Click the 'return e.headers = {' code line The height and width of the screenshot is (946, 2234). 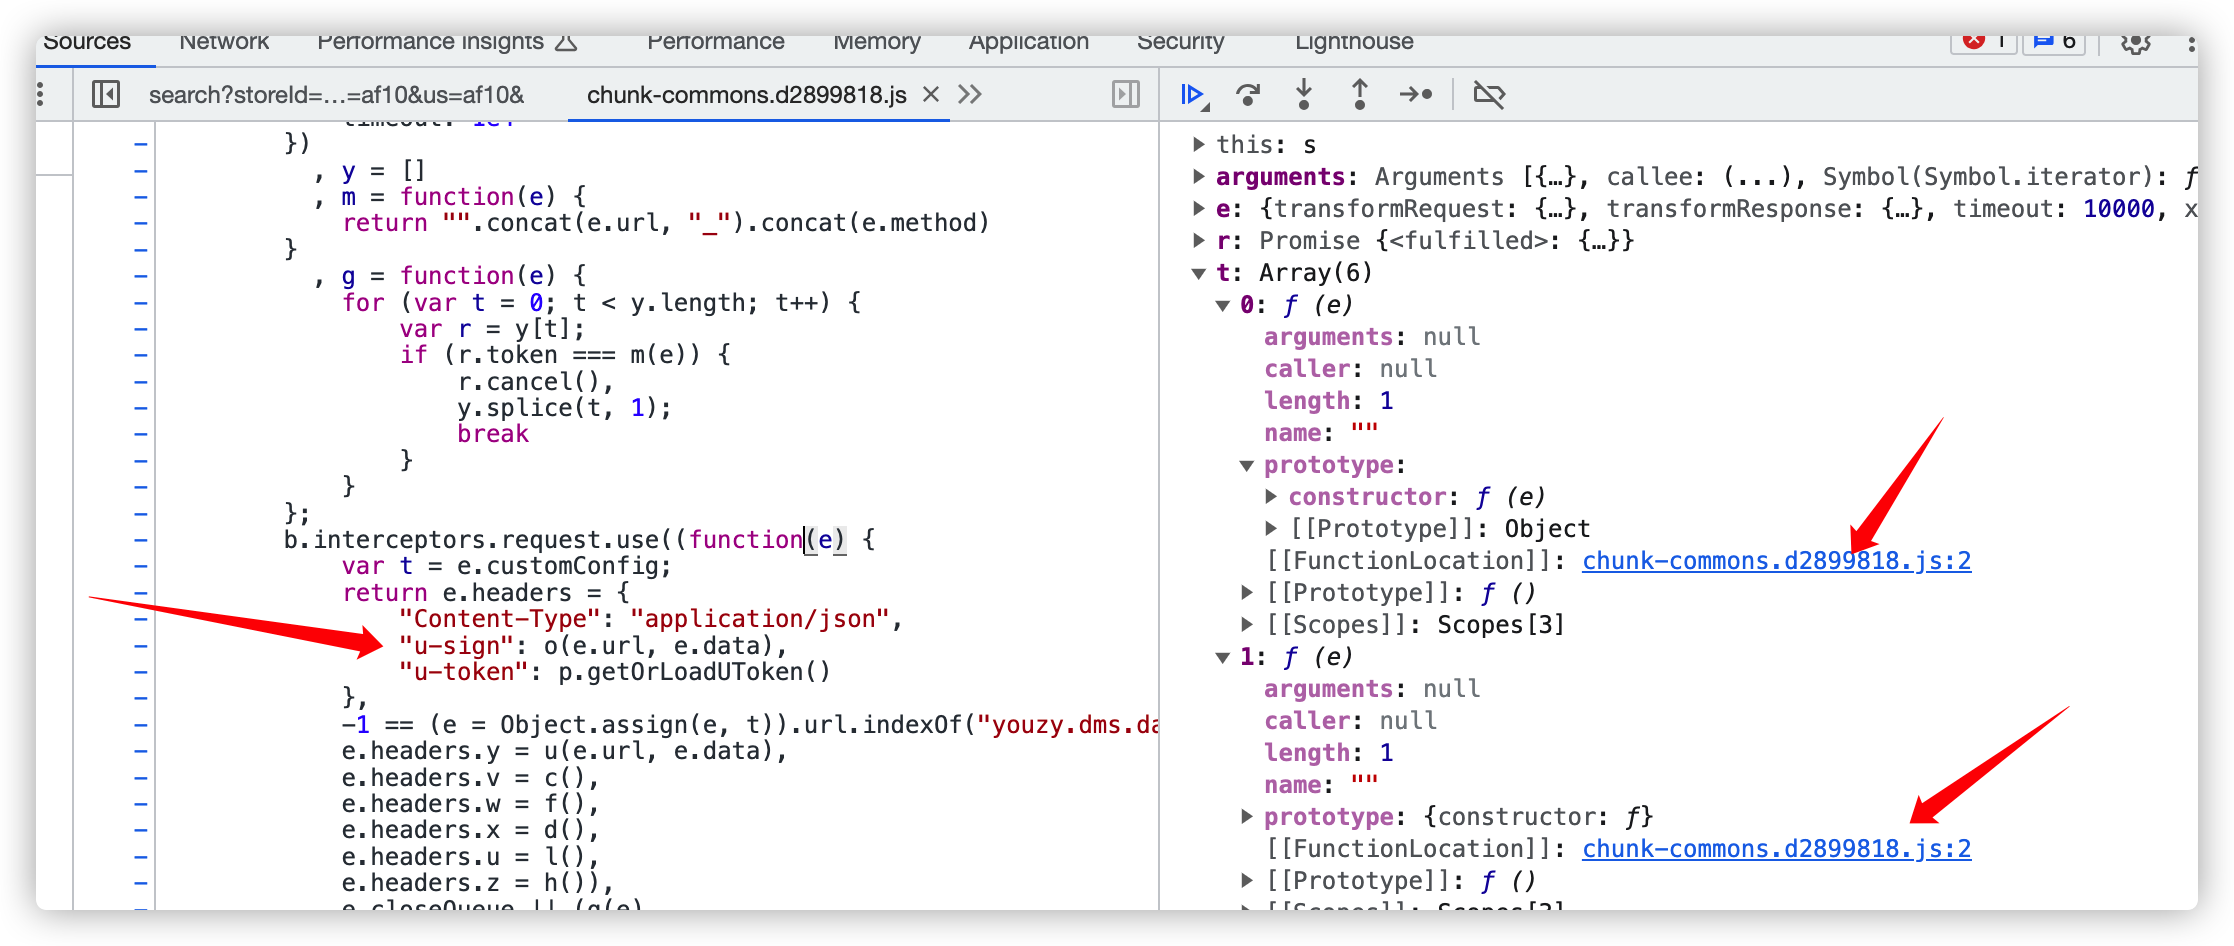[486, 593]
